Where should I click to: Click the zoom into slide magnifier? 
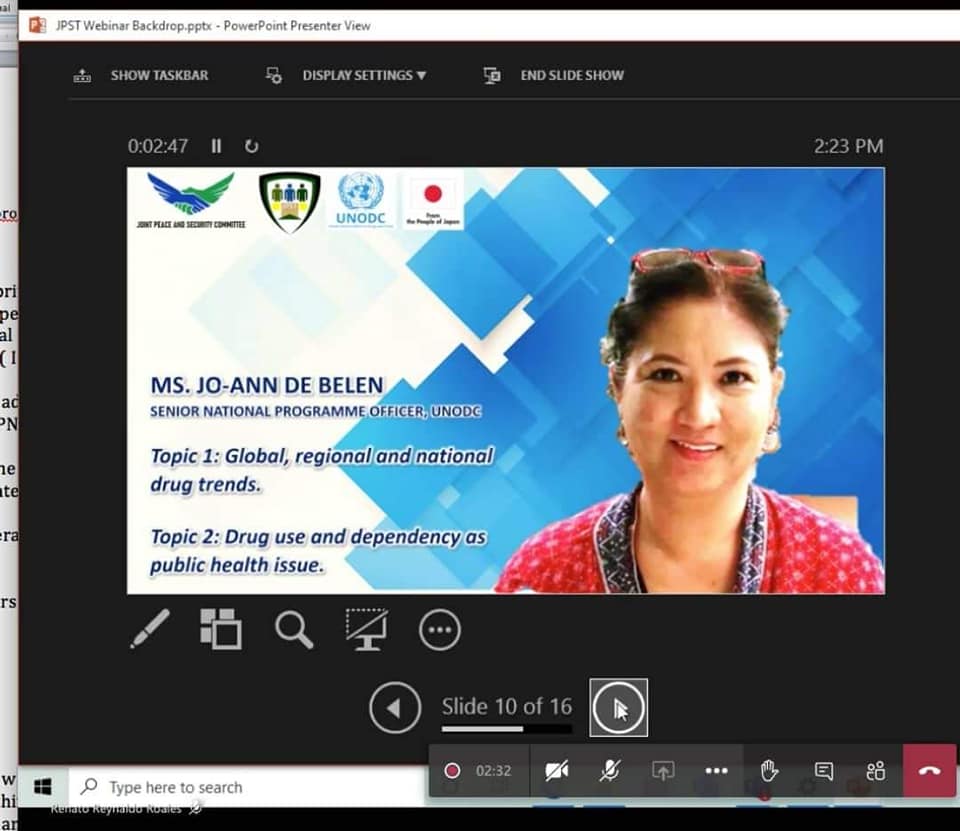294,629
